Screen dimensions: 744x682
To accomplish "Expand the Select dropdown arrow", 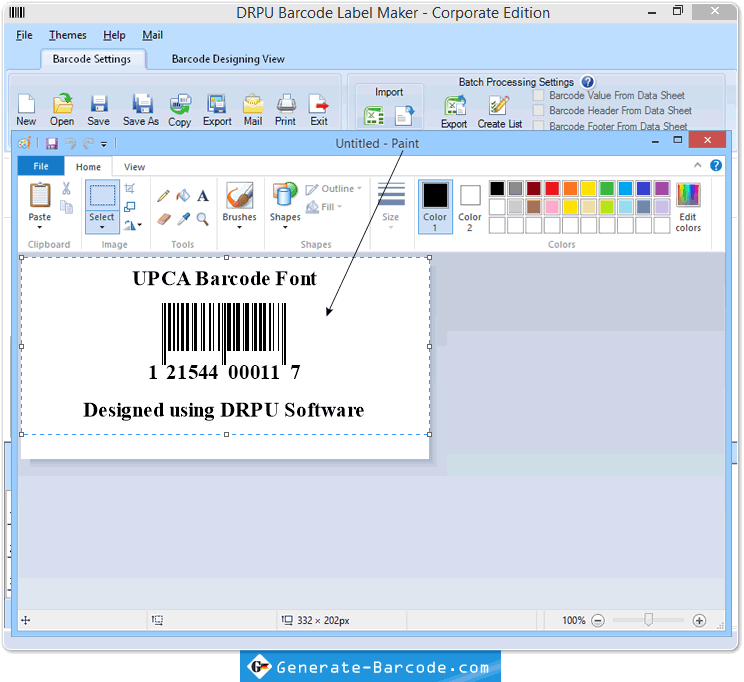I will pos(102,227).
